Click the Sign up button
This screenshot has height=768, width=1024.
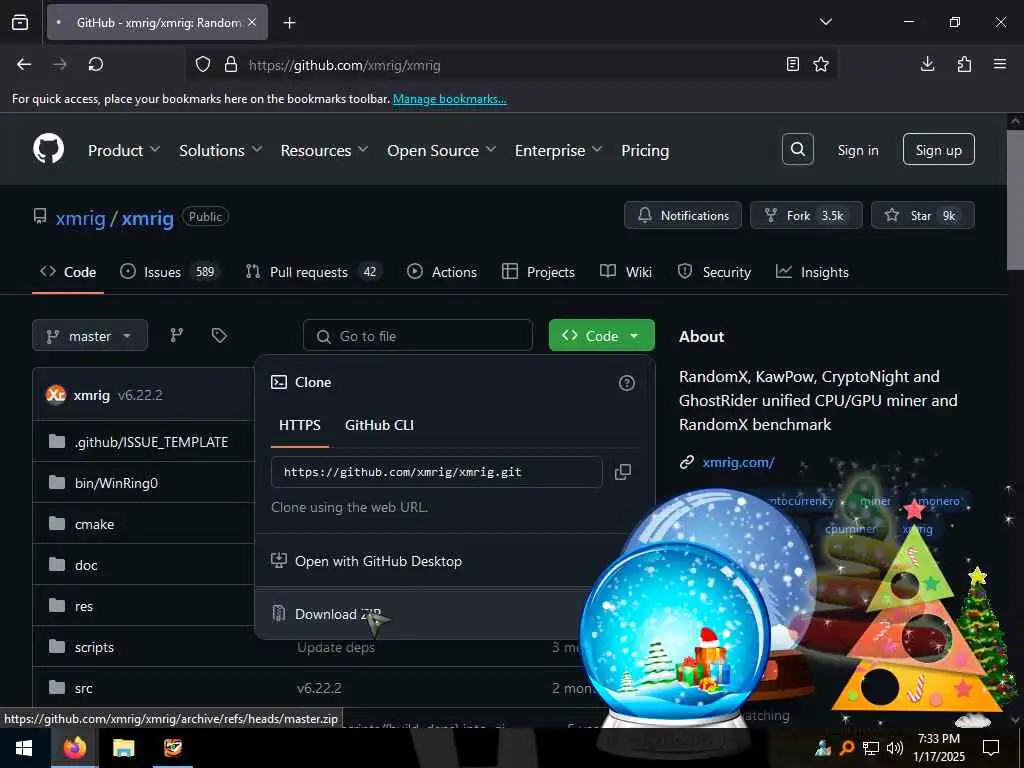pyautogui.click(x=938, y=150)
